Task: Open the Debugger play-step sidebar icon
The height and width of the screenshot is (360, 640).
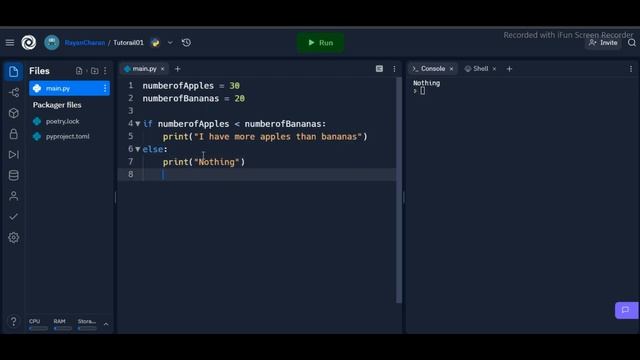Action: point(13,155)
